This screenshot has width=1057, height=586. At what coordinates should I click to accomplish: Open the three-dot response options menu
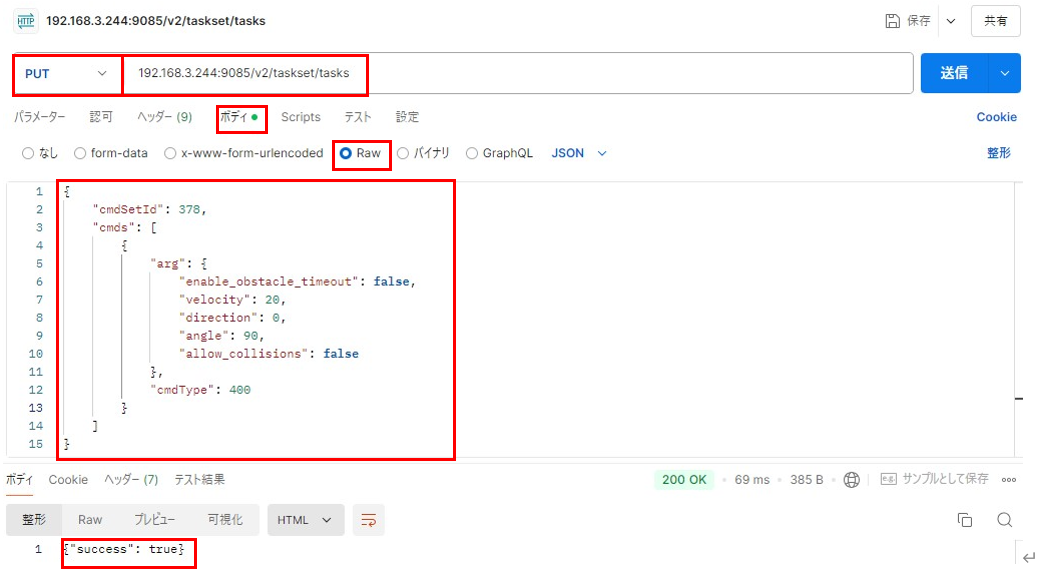1008,480
